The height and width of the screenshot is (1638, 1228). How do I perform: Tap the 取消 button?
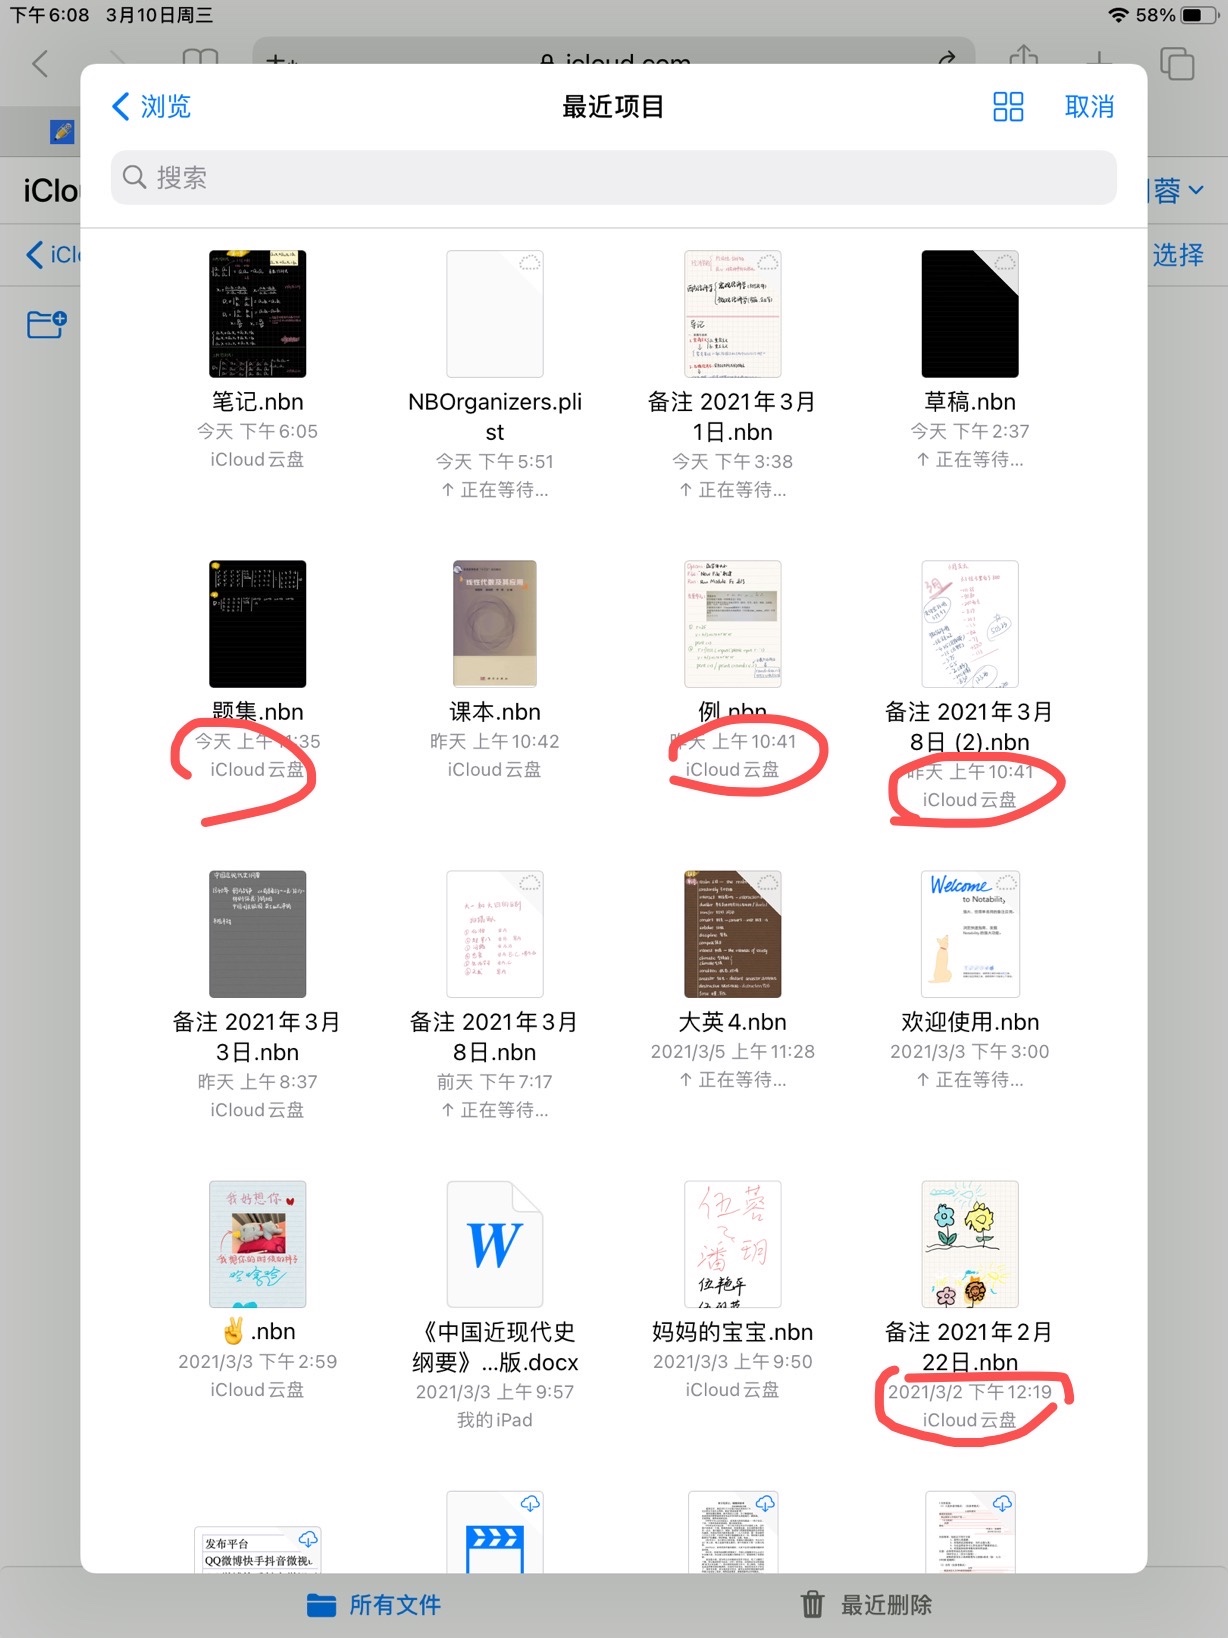pyautogui.click(x=1089, y=107)
